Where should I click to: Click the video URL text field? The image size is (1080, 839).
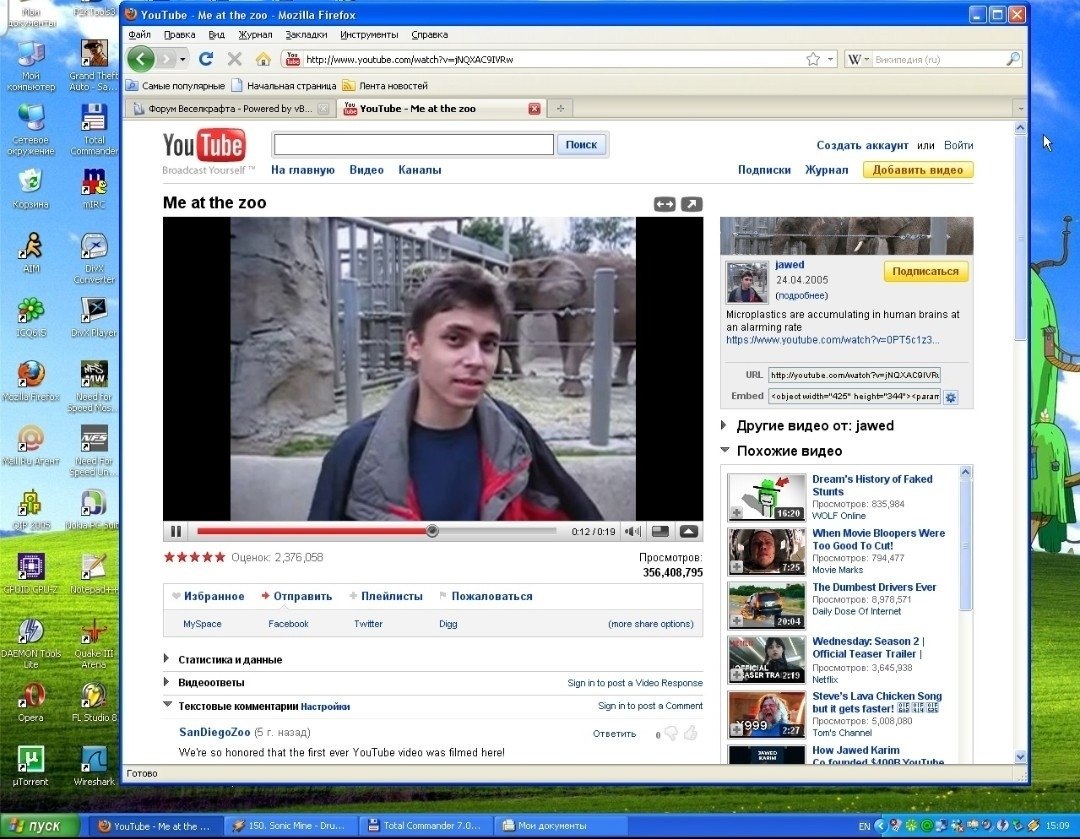[854, 375]
